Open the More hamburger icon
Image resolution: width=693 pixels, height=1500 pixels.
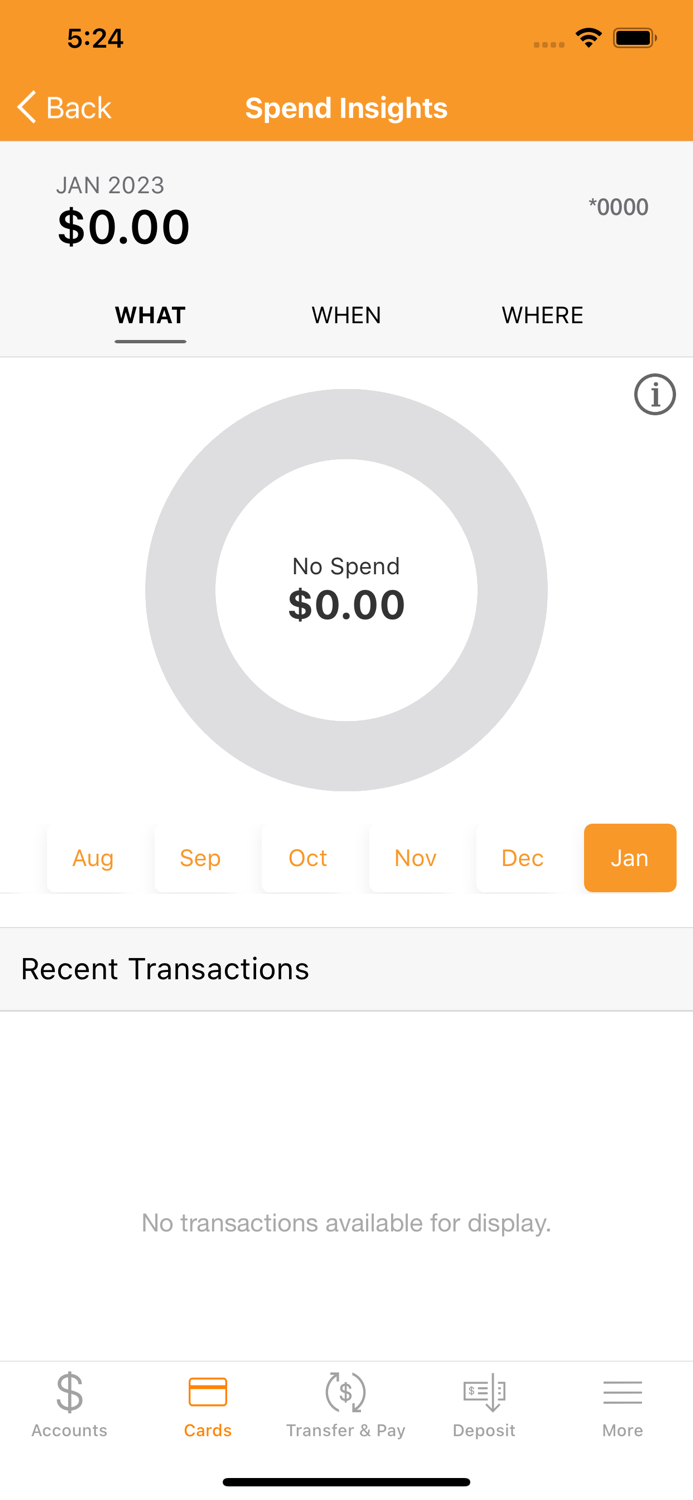coord(622,1391)
